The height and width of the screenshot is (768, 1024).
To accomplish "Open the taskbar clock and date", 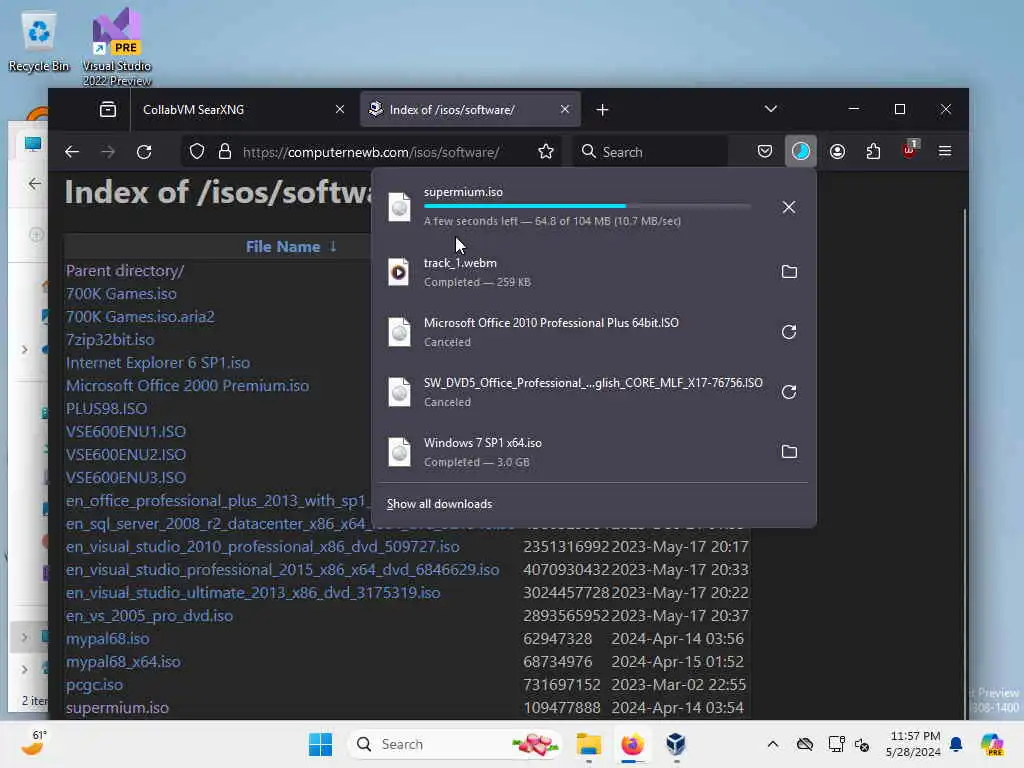I will [913, 744].
